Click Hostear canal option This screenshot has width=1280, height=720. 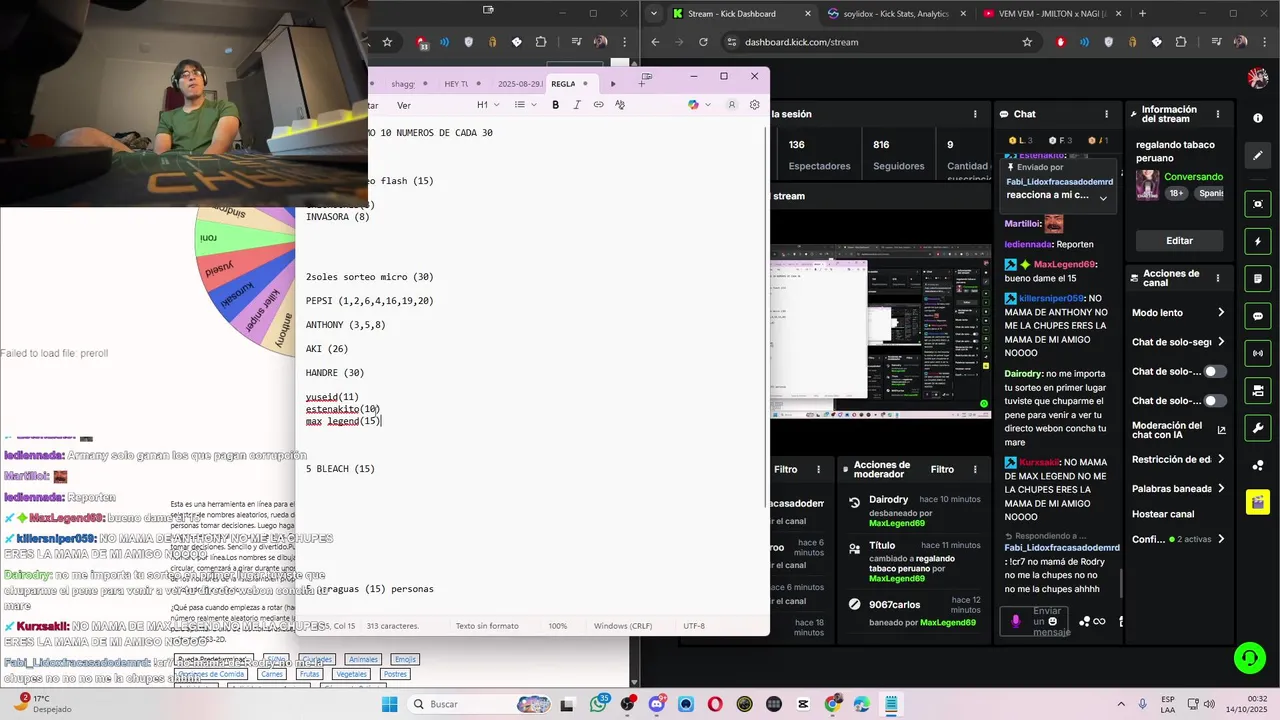coord(1163,514)
